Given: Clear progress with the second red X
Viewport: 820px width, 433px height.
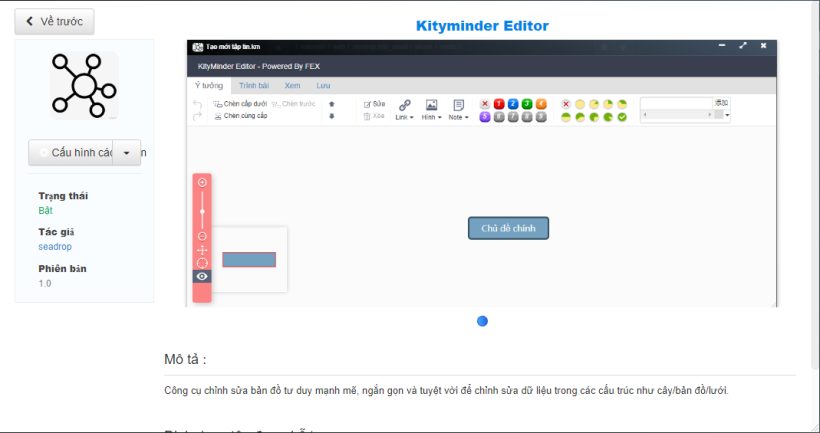Looking at the screenshot, I should [x=566, y=104].
